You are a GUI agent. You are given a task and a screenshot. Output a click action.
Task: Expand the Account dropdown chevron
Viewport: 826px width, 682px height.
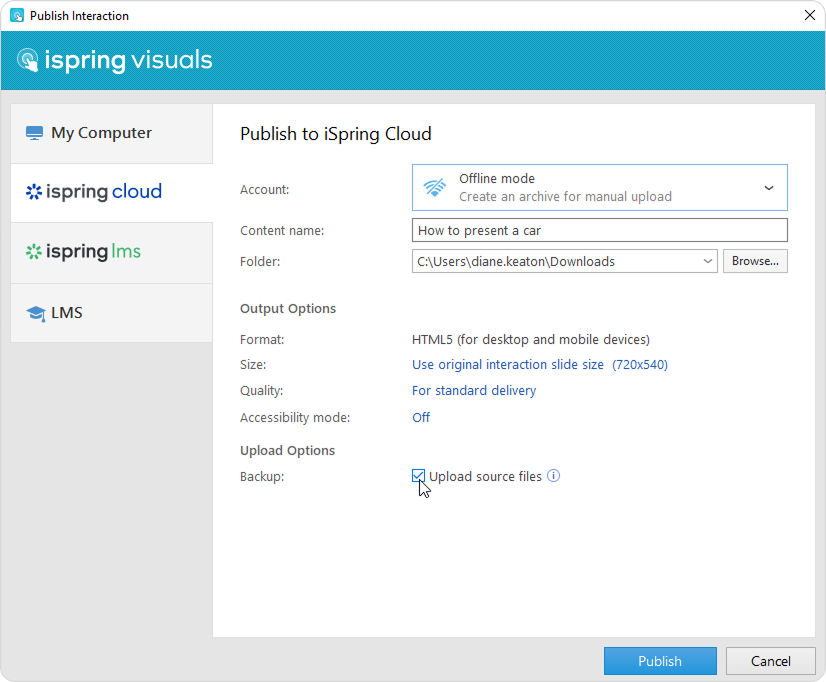click(768, 188)
